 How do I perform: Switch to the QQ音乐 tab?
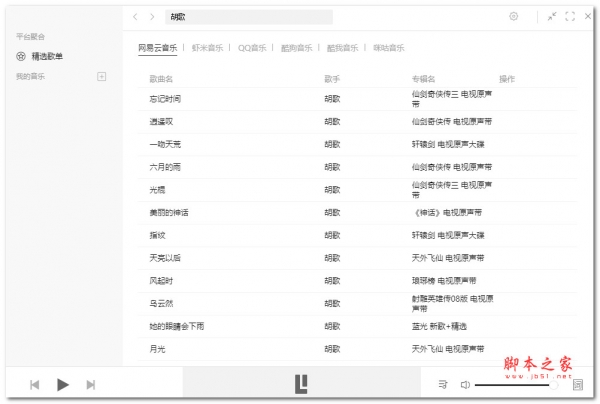(x=253, y=47)
